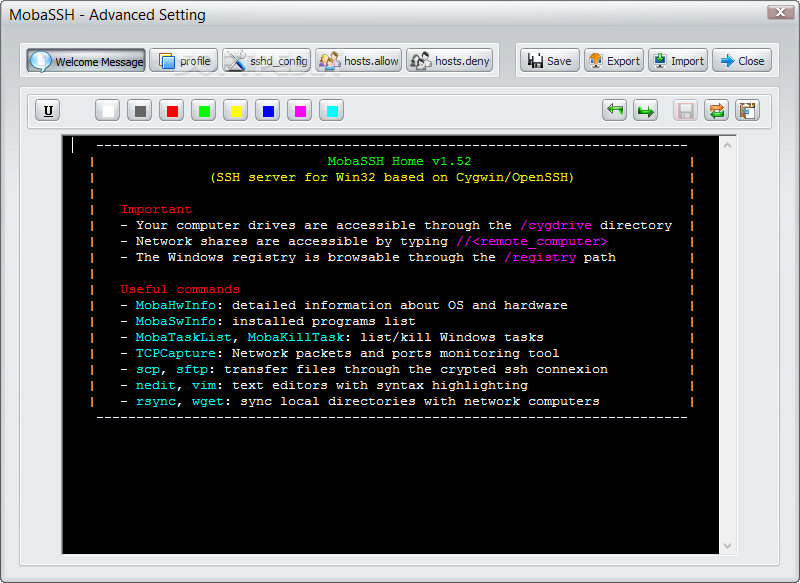Pick the gray text color

(140, 111)
